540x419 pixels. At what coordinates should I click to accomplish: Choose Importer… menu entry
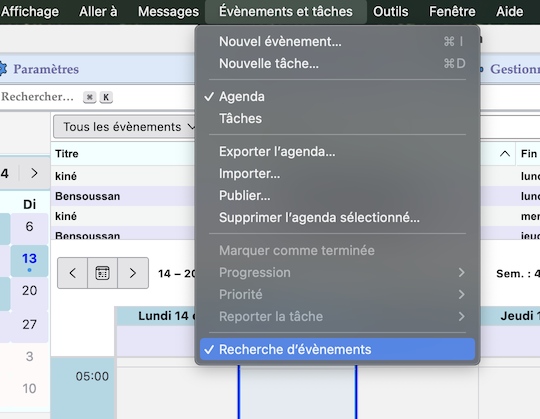click(x=338, y=174)
